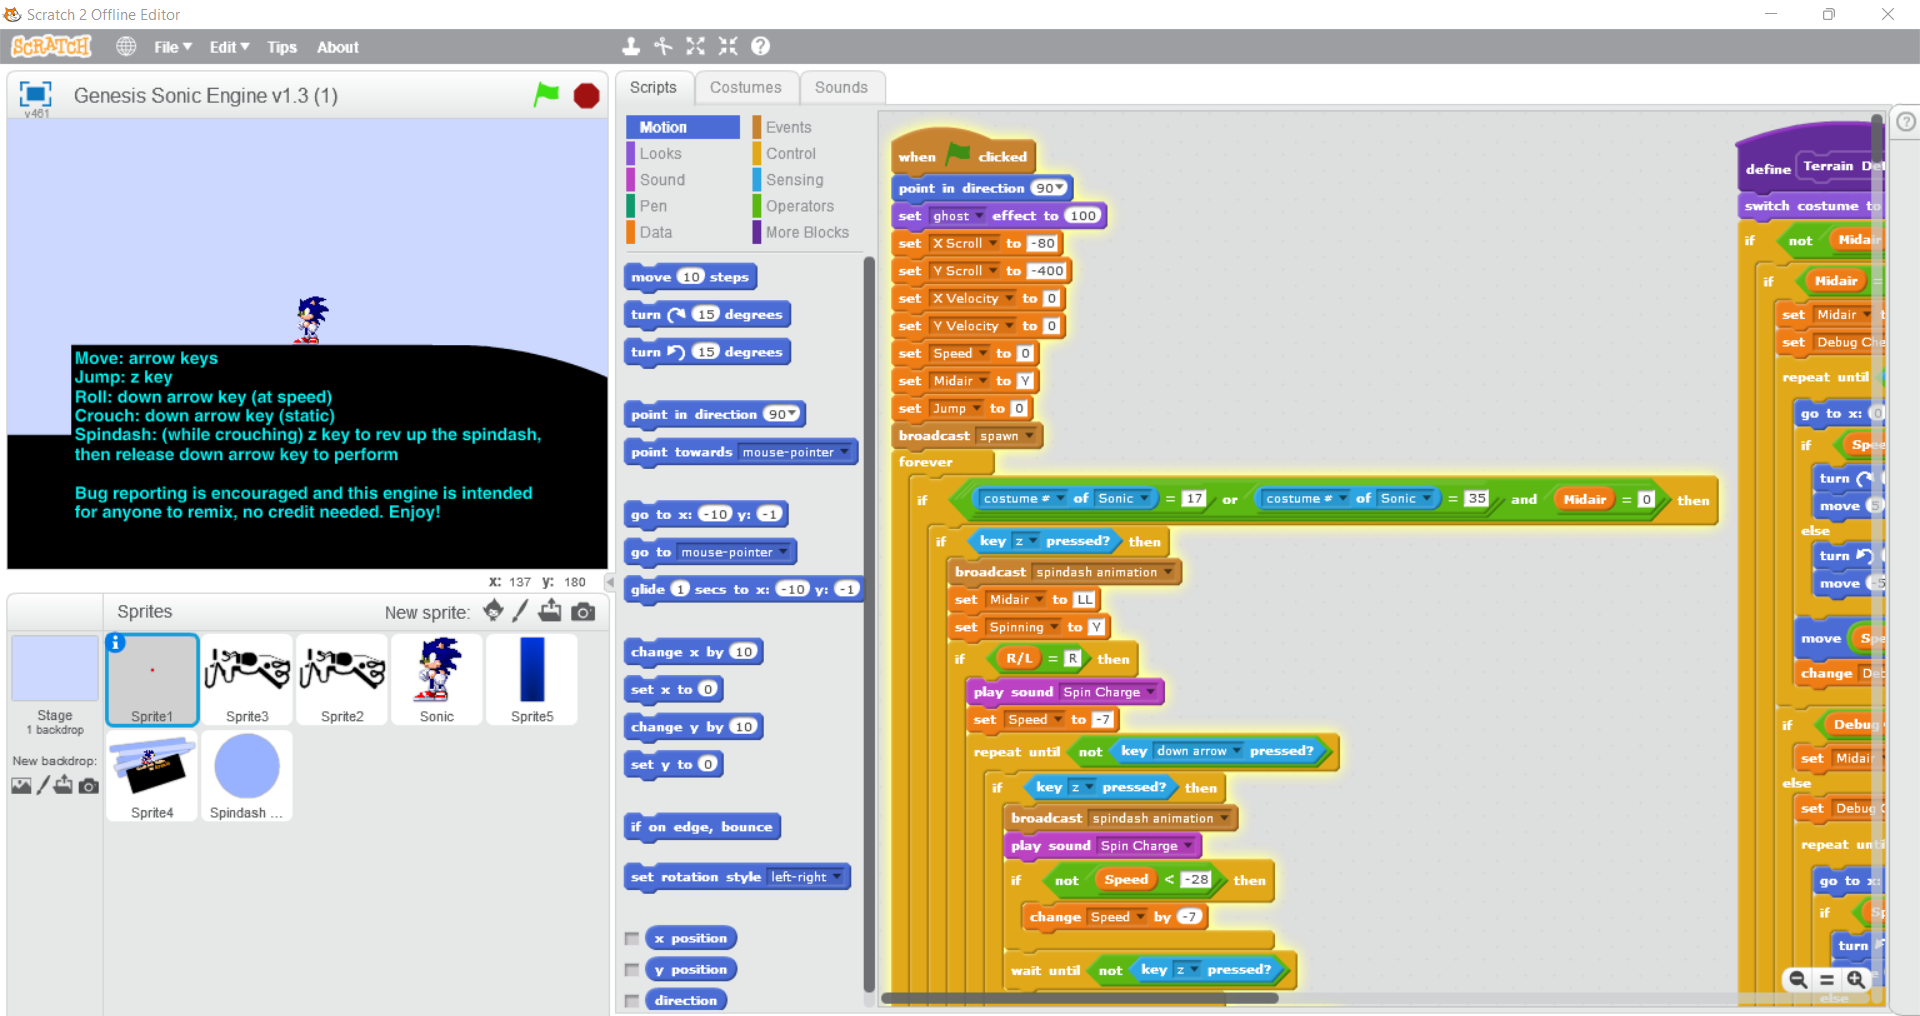Choose backdrop from library
Screen dimensions: 1920x1016
point(21,786)
